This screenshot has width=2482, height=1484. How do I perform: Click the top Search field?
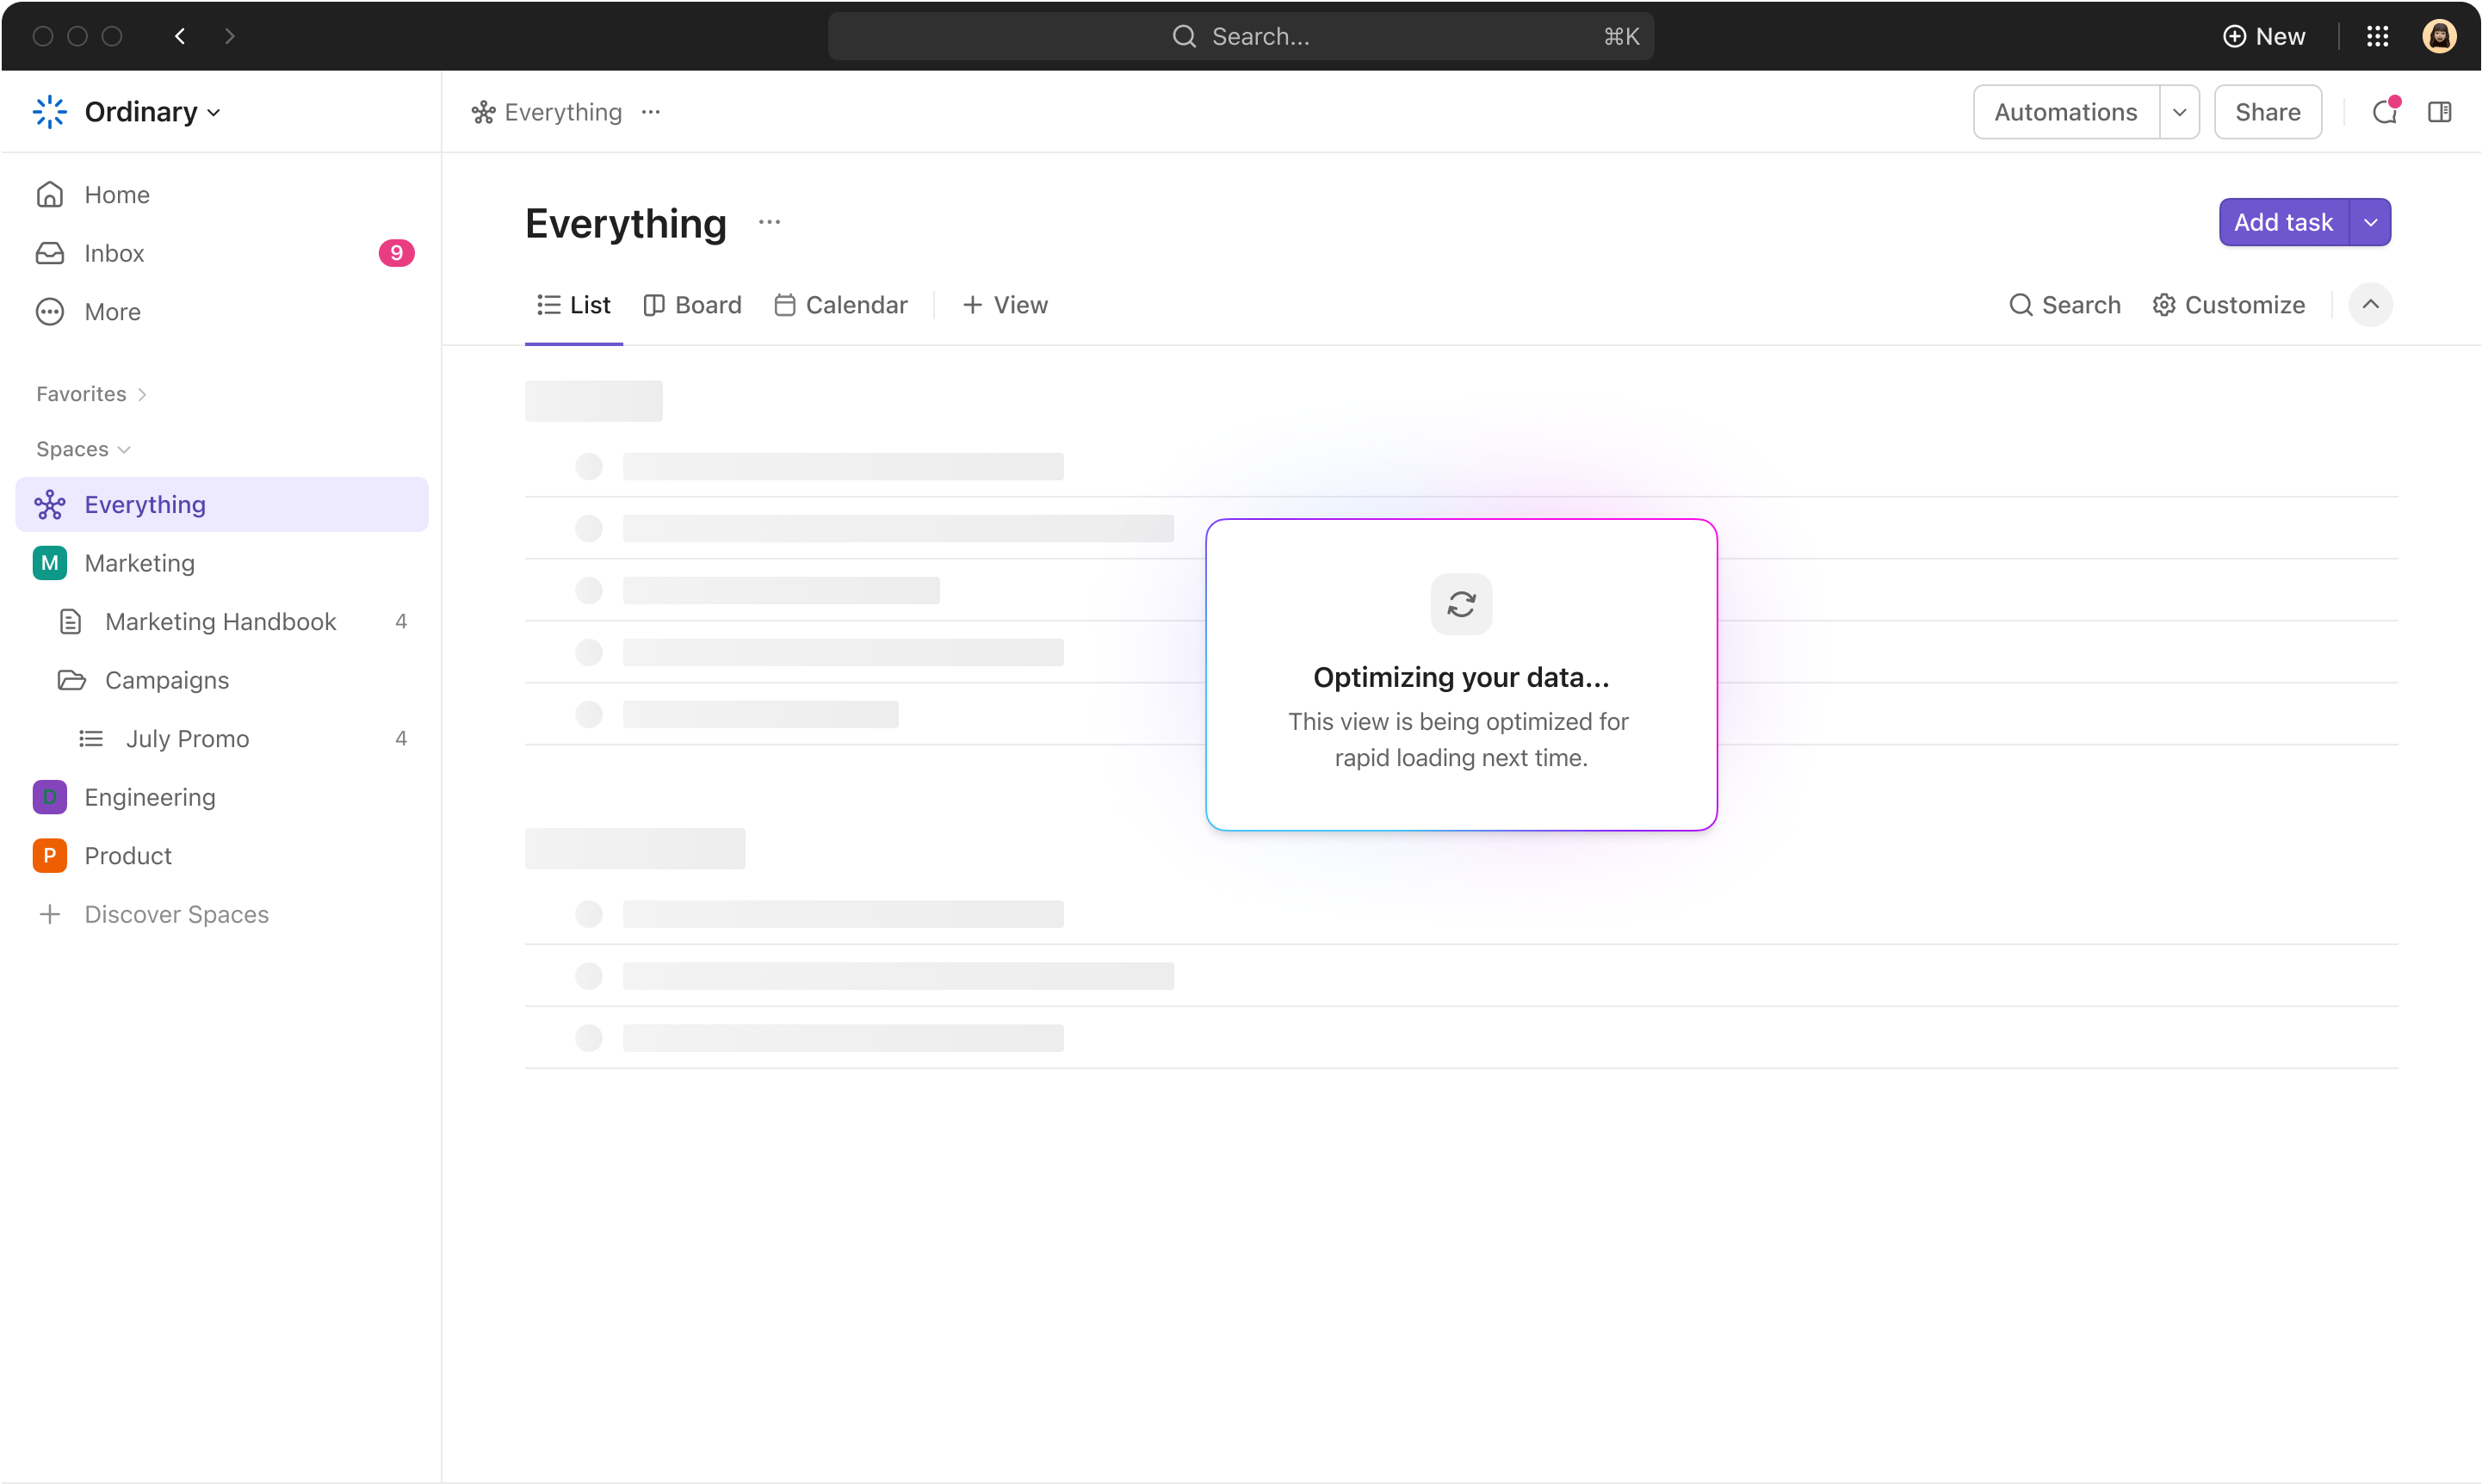tap(1240, 37)
